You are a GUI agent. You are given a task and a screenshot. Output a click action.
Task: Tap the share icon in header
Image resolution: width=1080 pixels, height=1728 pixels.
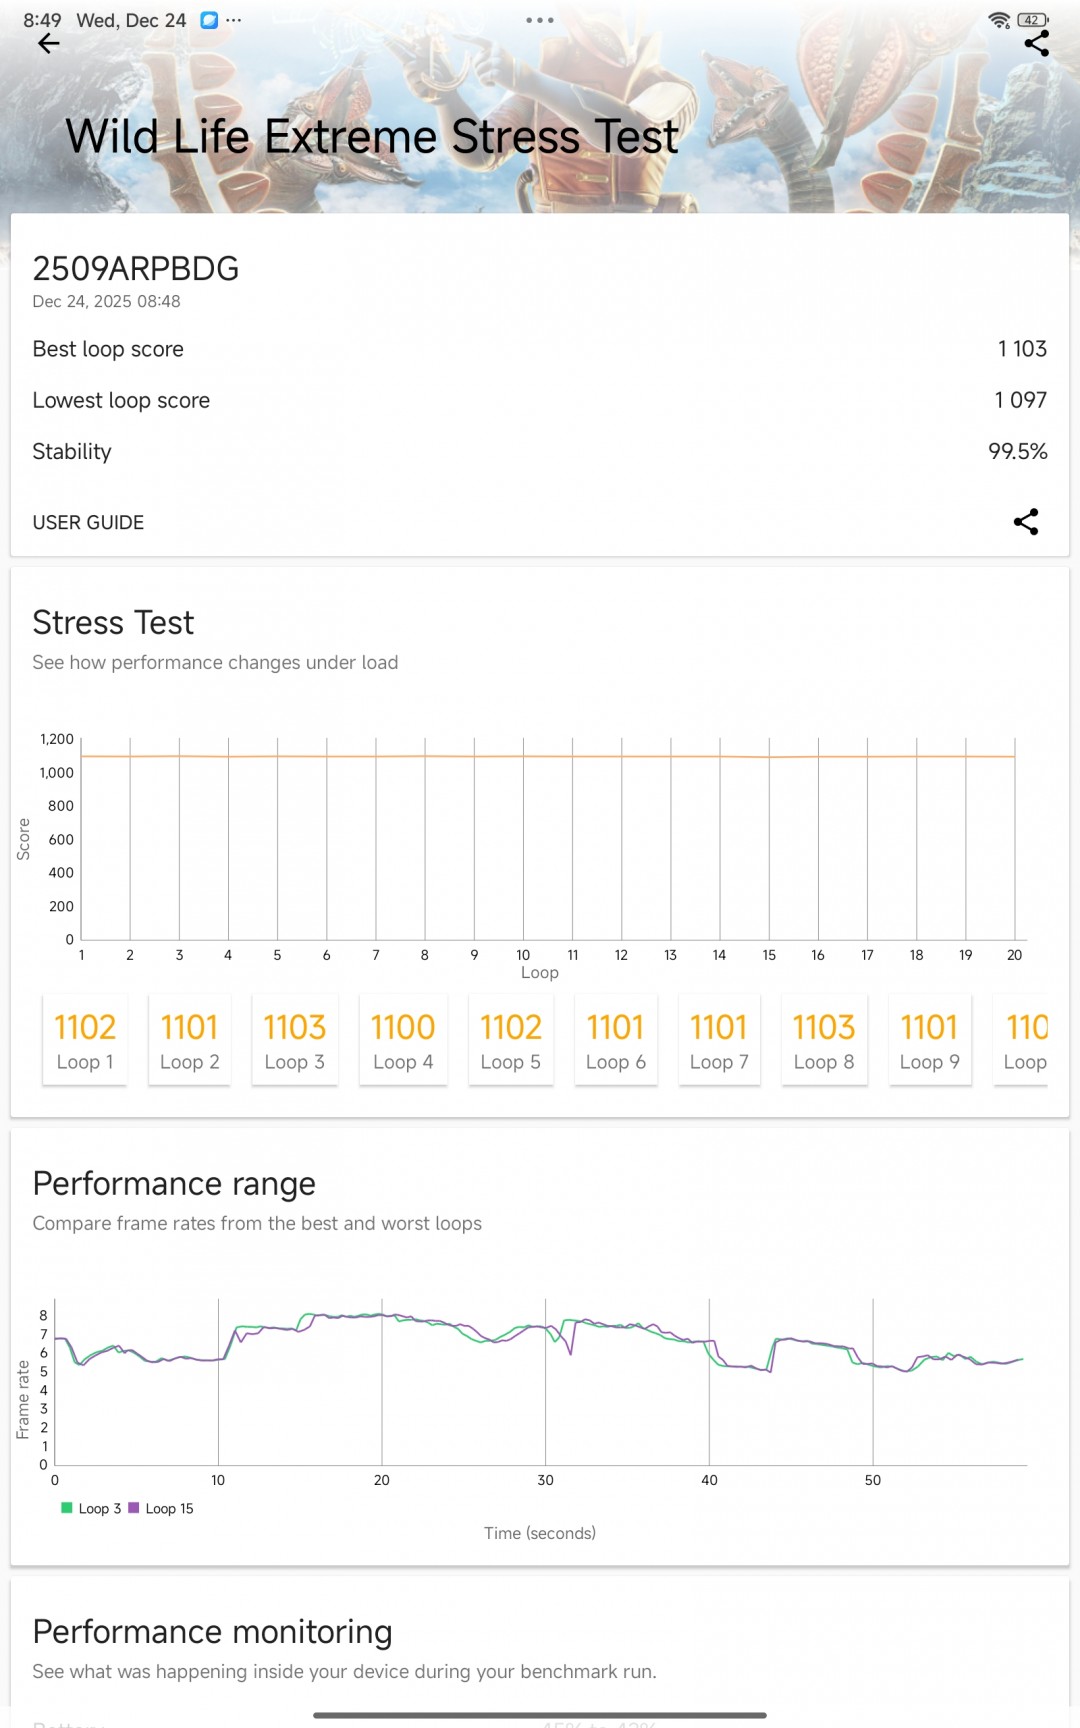click(1037, 43)
